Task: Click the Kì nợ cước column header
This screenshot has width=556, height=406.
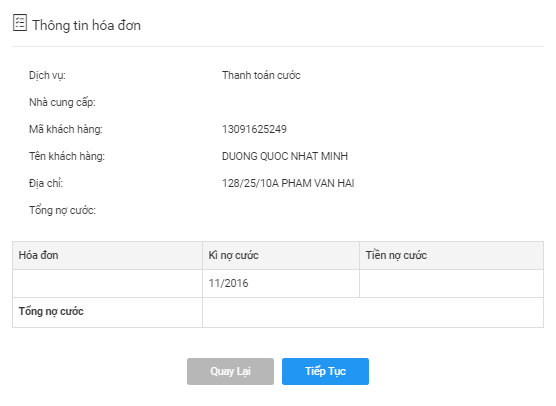Action: click(x=281, y=255)
